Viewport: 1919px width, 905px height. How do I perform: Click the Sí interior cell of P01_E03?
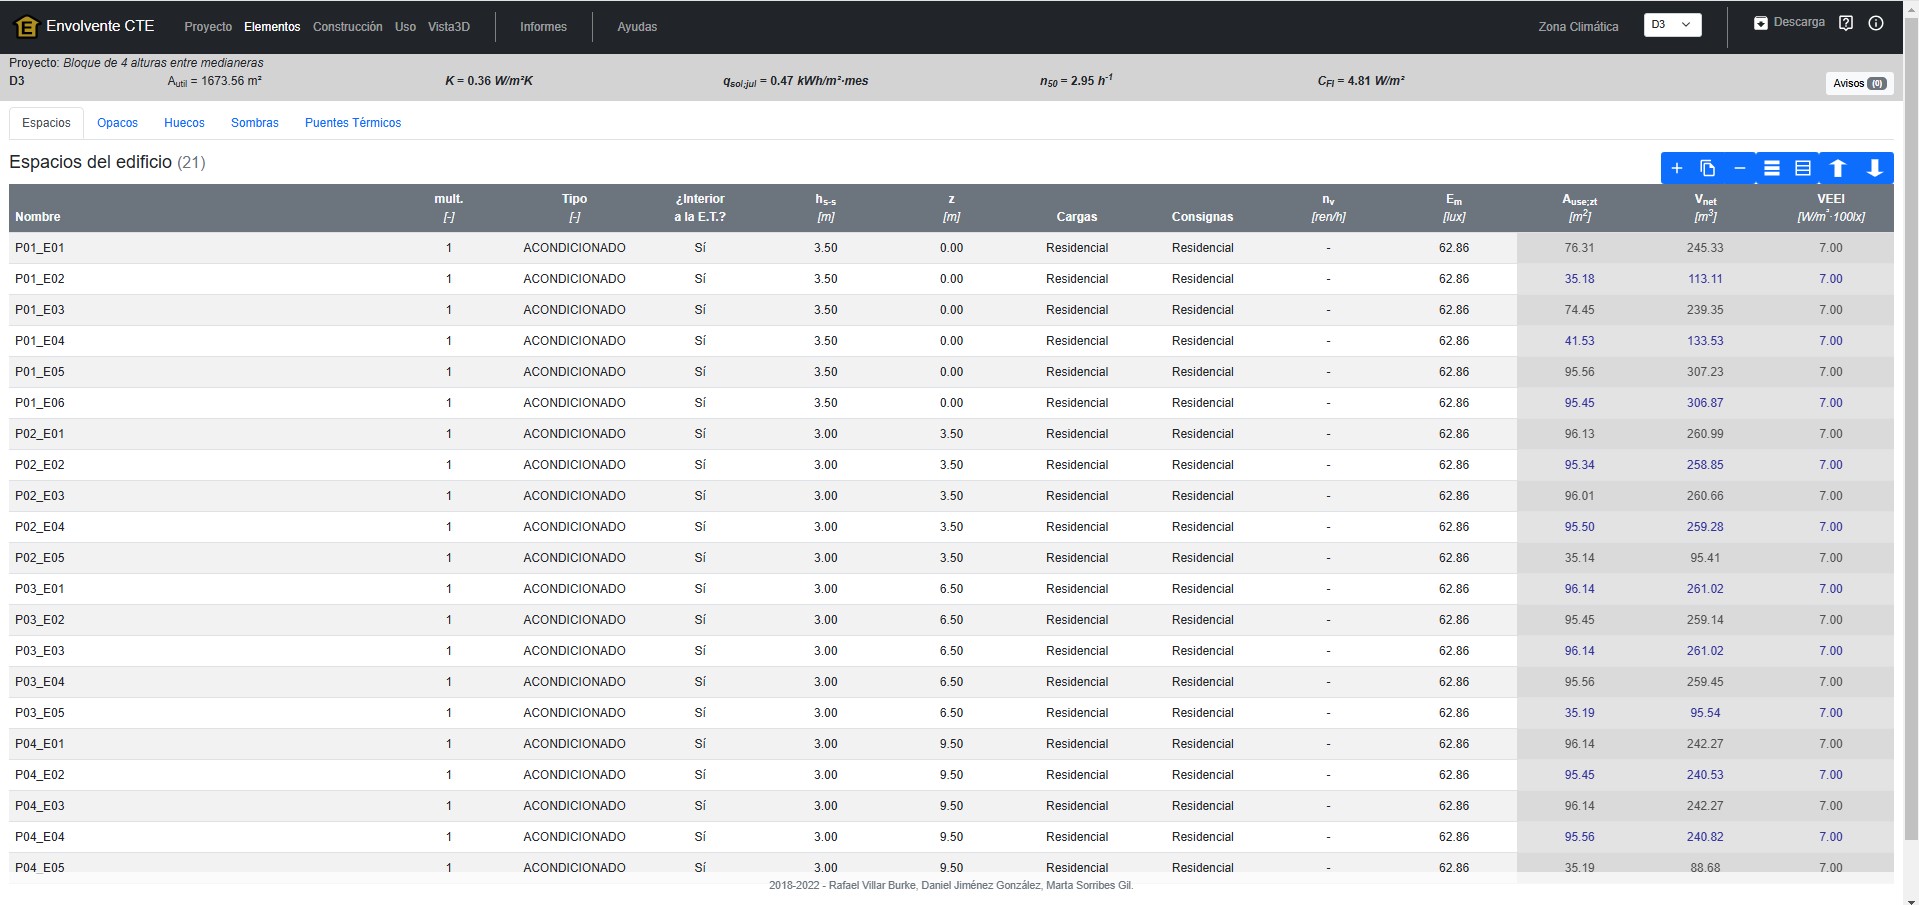click(x=700, y=310)
